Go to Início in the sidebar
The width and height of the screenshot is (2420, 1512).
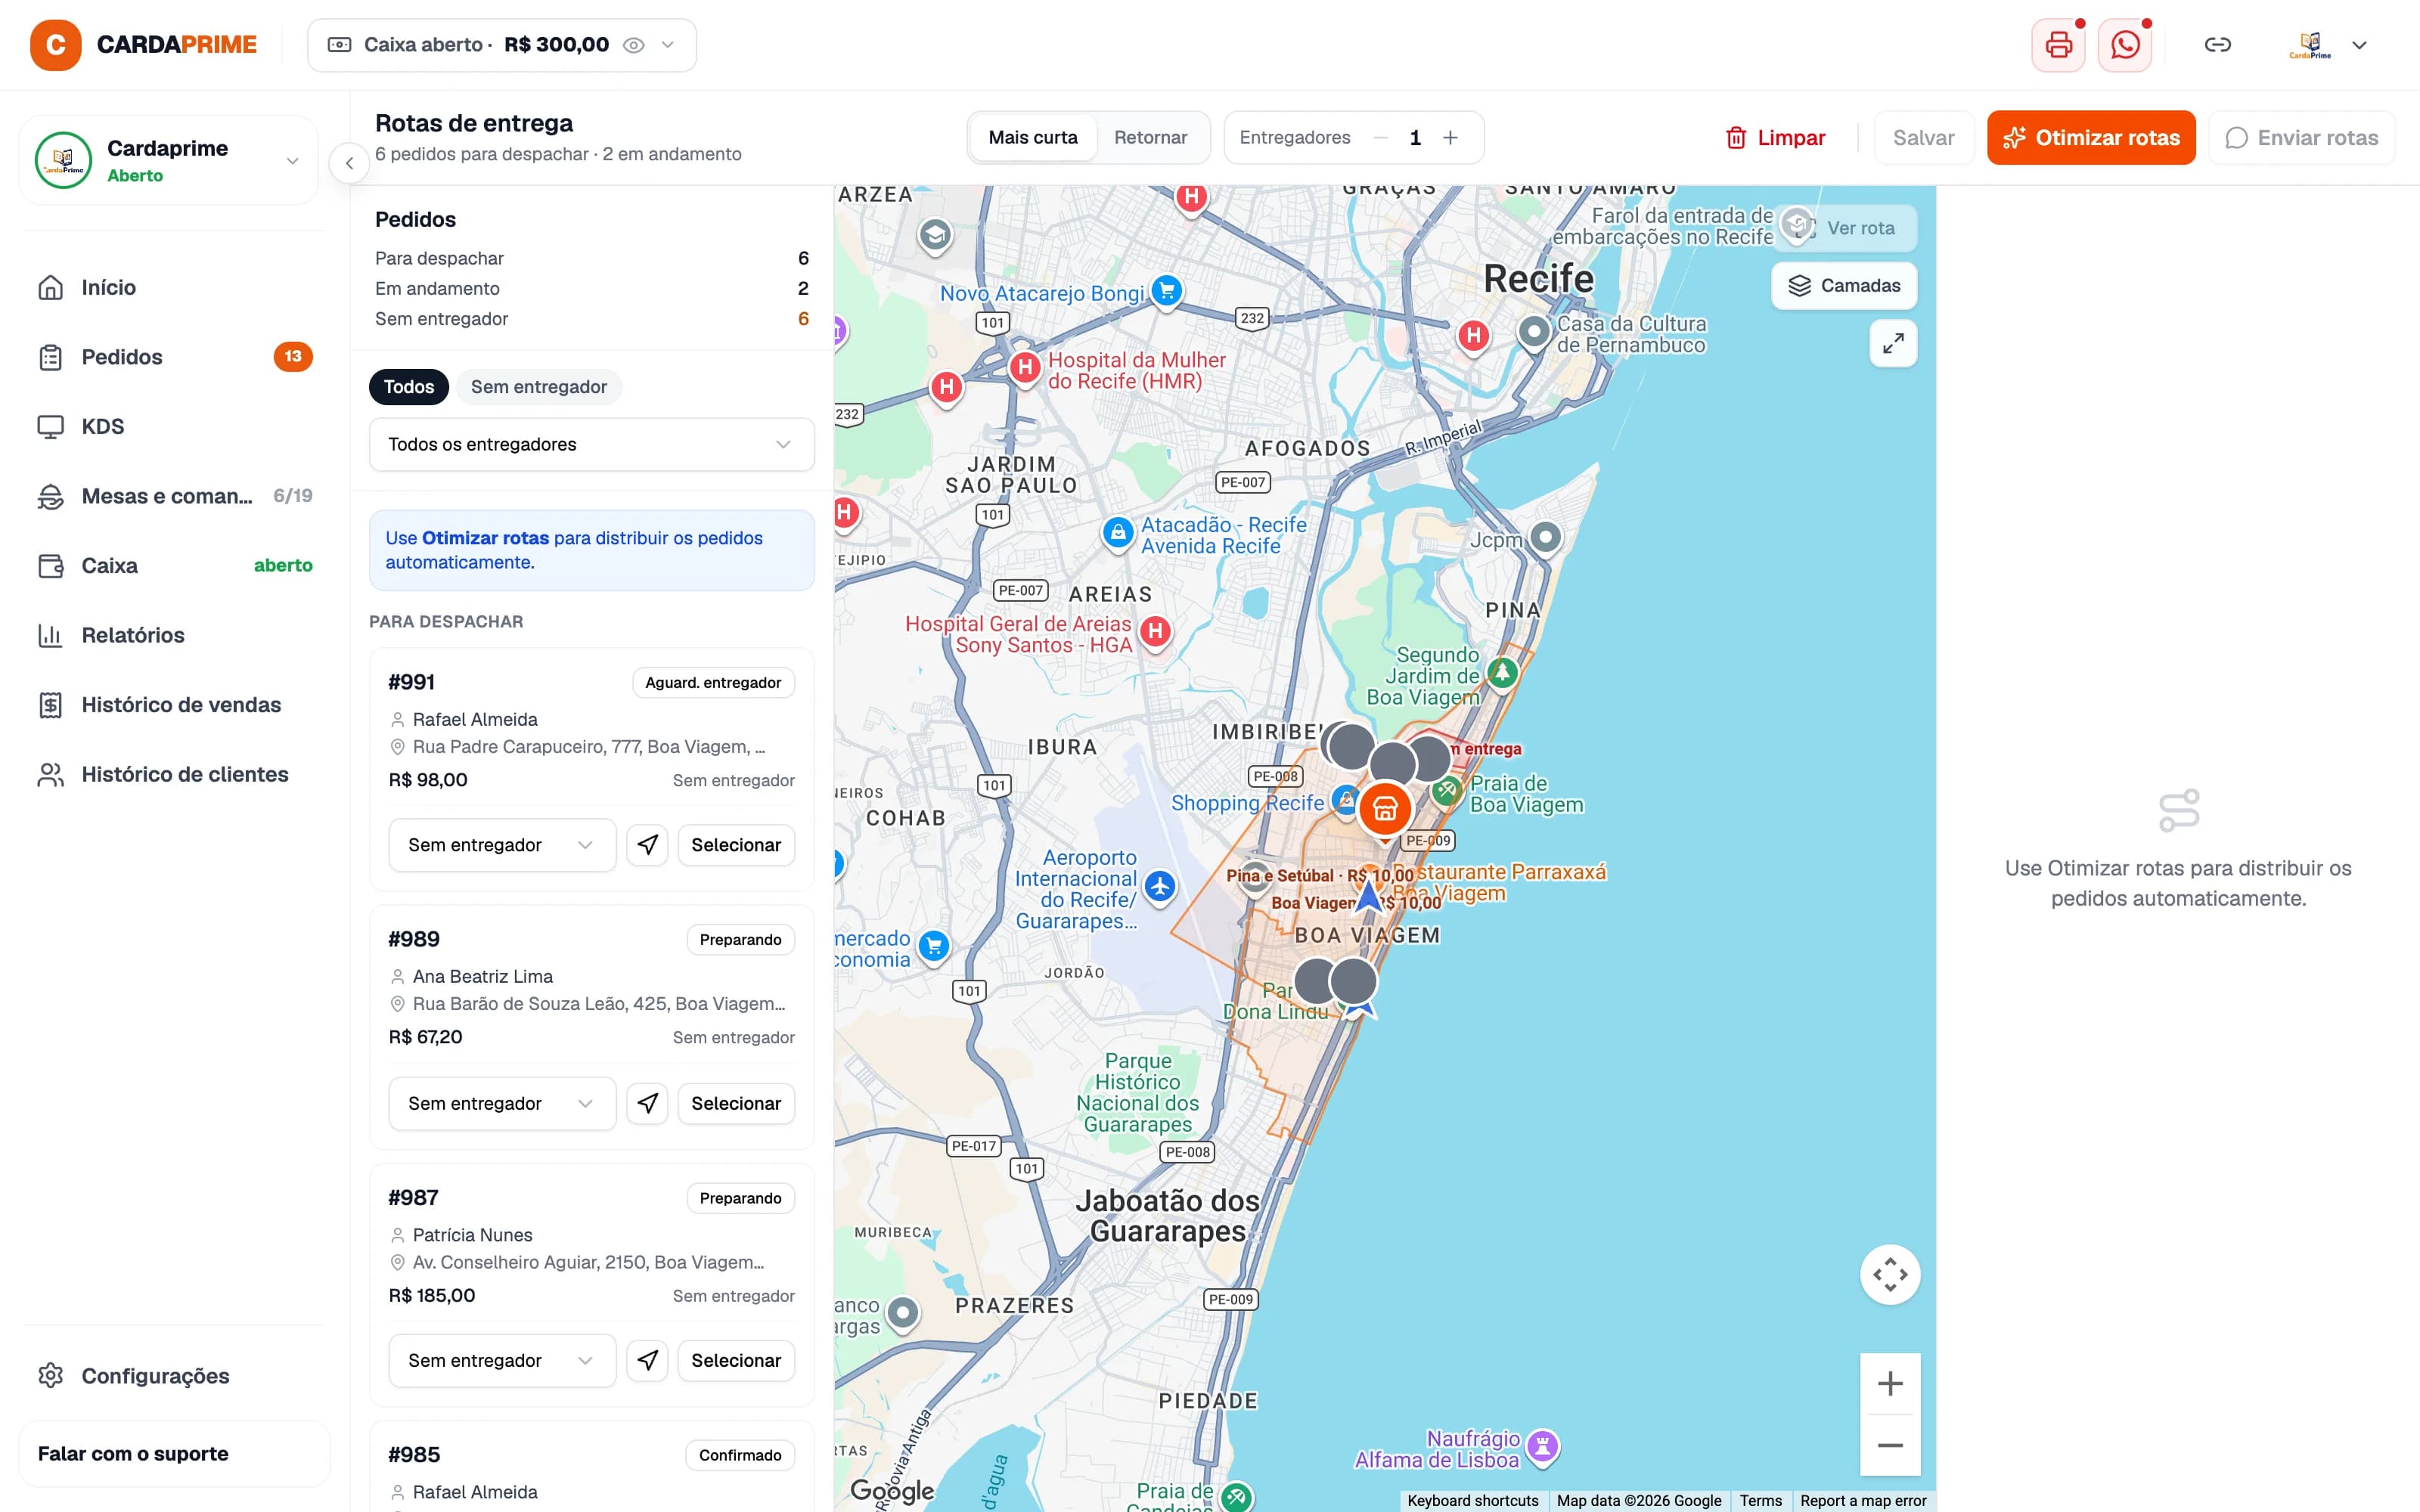pyautogui.click(x=175, y=288)
